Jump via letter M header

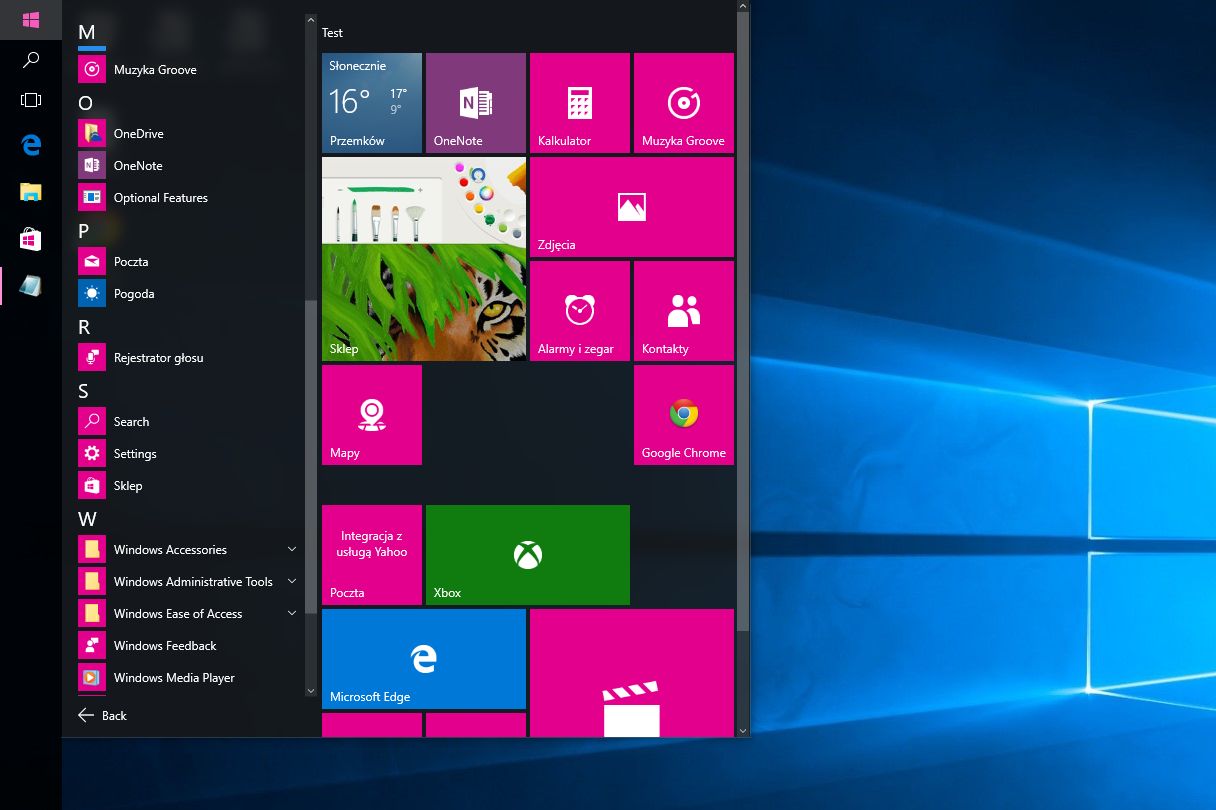[x=87, y=33]
